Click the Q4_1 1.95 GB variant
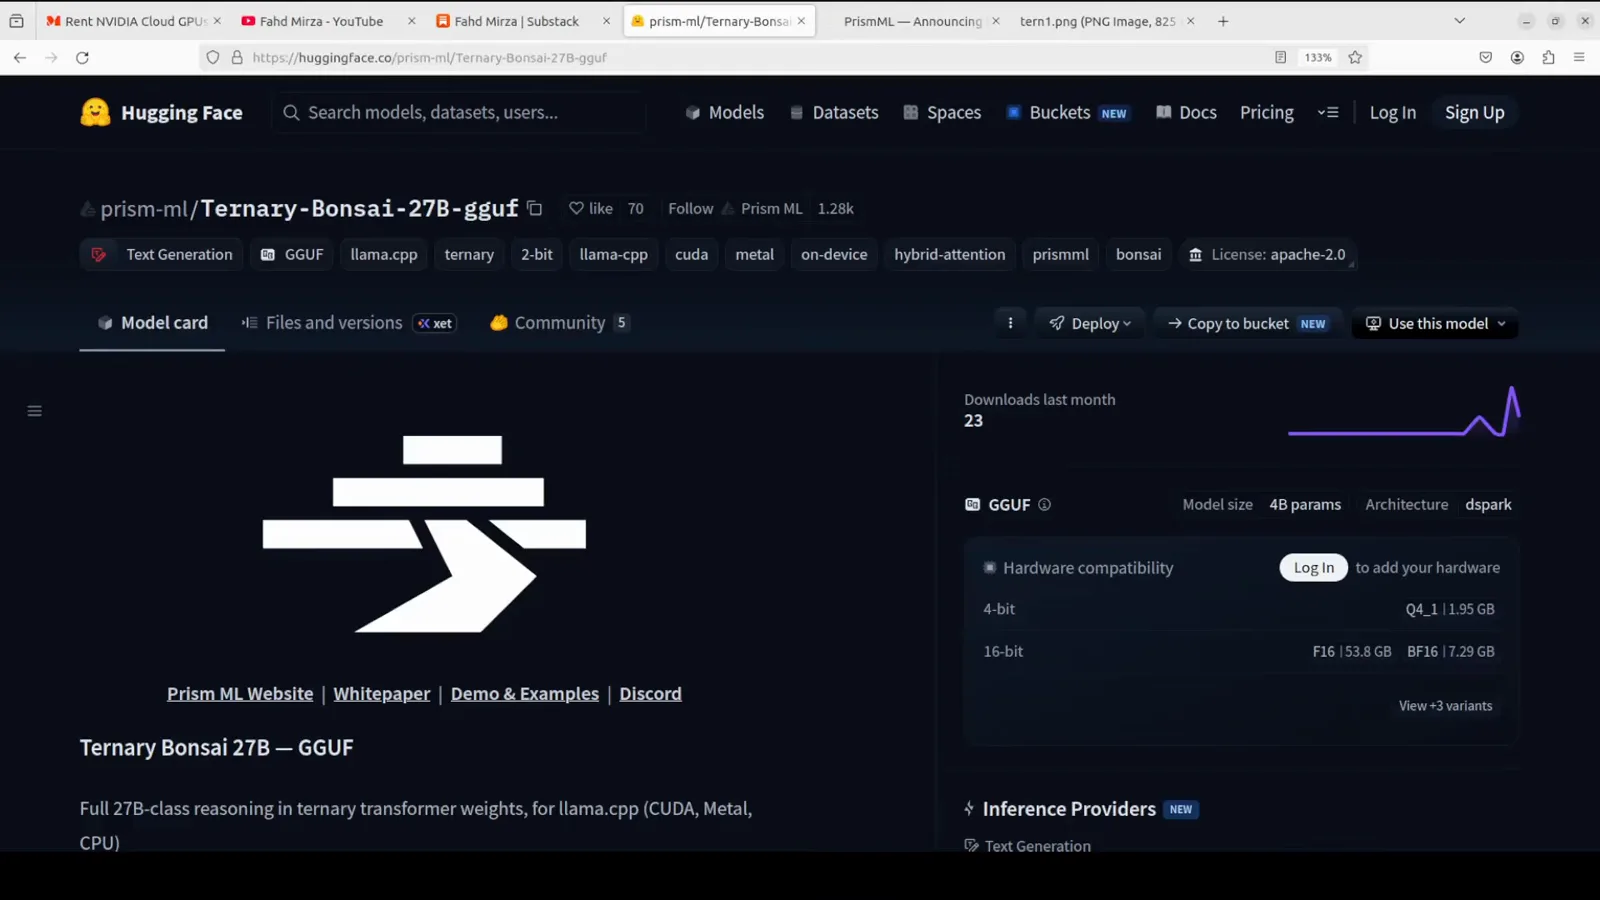Image resolution: width=1600 pixels, height=900 pixels. (x=1449, y=609)
